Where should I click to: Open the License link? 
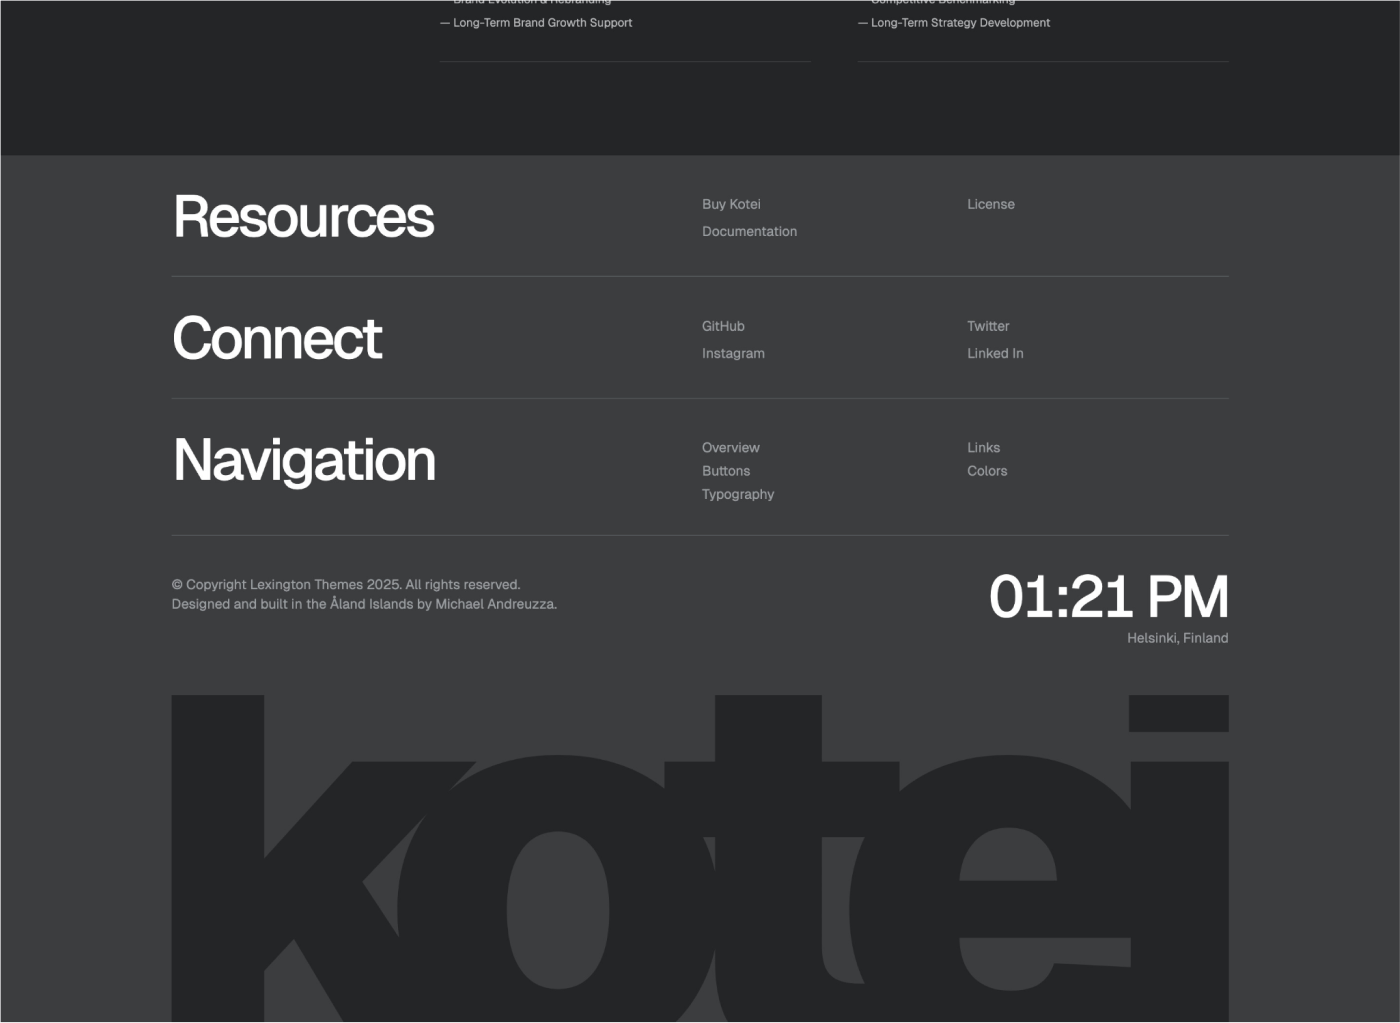(990, 204)
